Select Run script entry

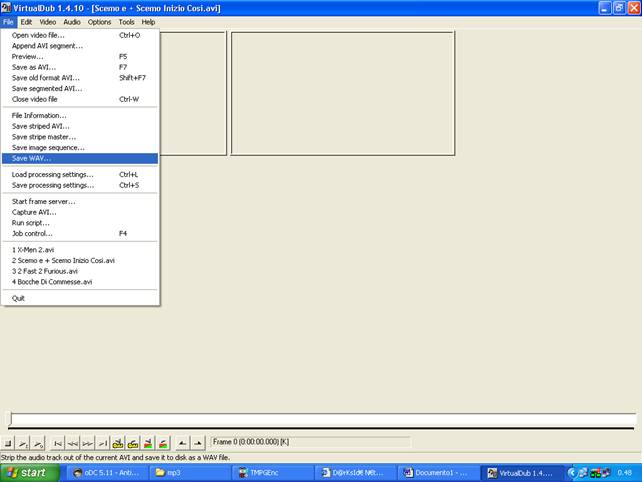coord(80,223)
